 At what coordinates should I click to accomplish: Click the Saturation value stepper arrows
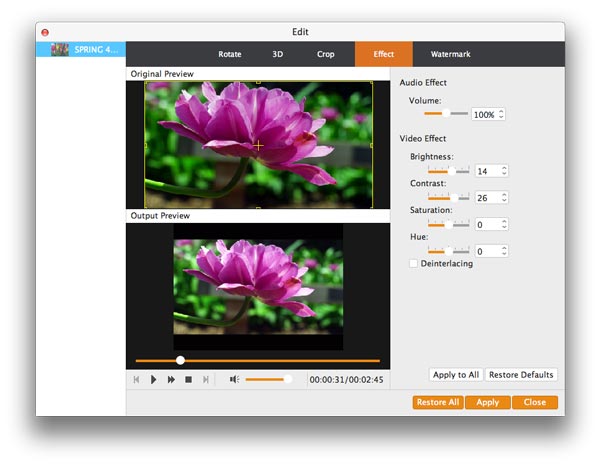tap(504, 224)
